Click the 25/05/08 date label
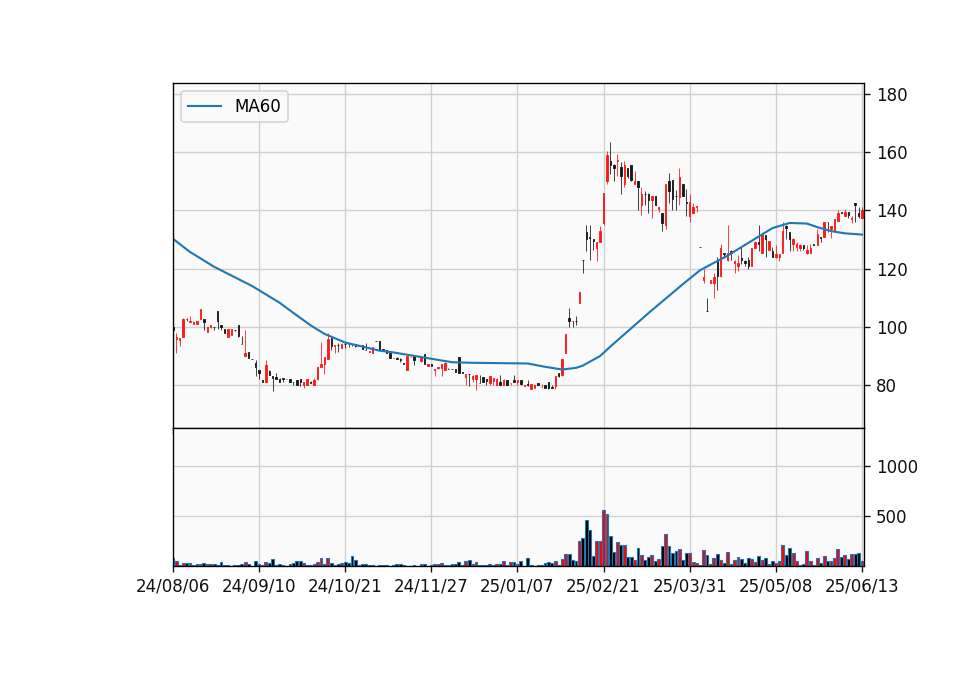The image size is (960, 690). click(x=776, y=586)
